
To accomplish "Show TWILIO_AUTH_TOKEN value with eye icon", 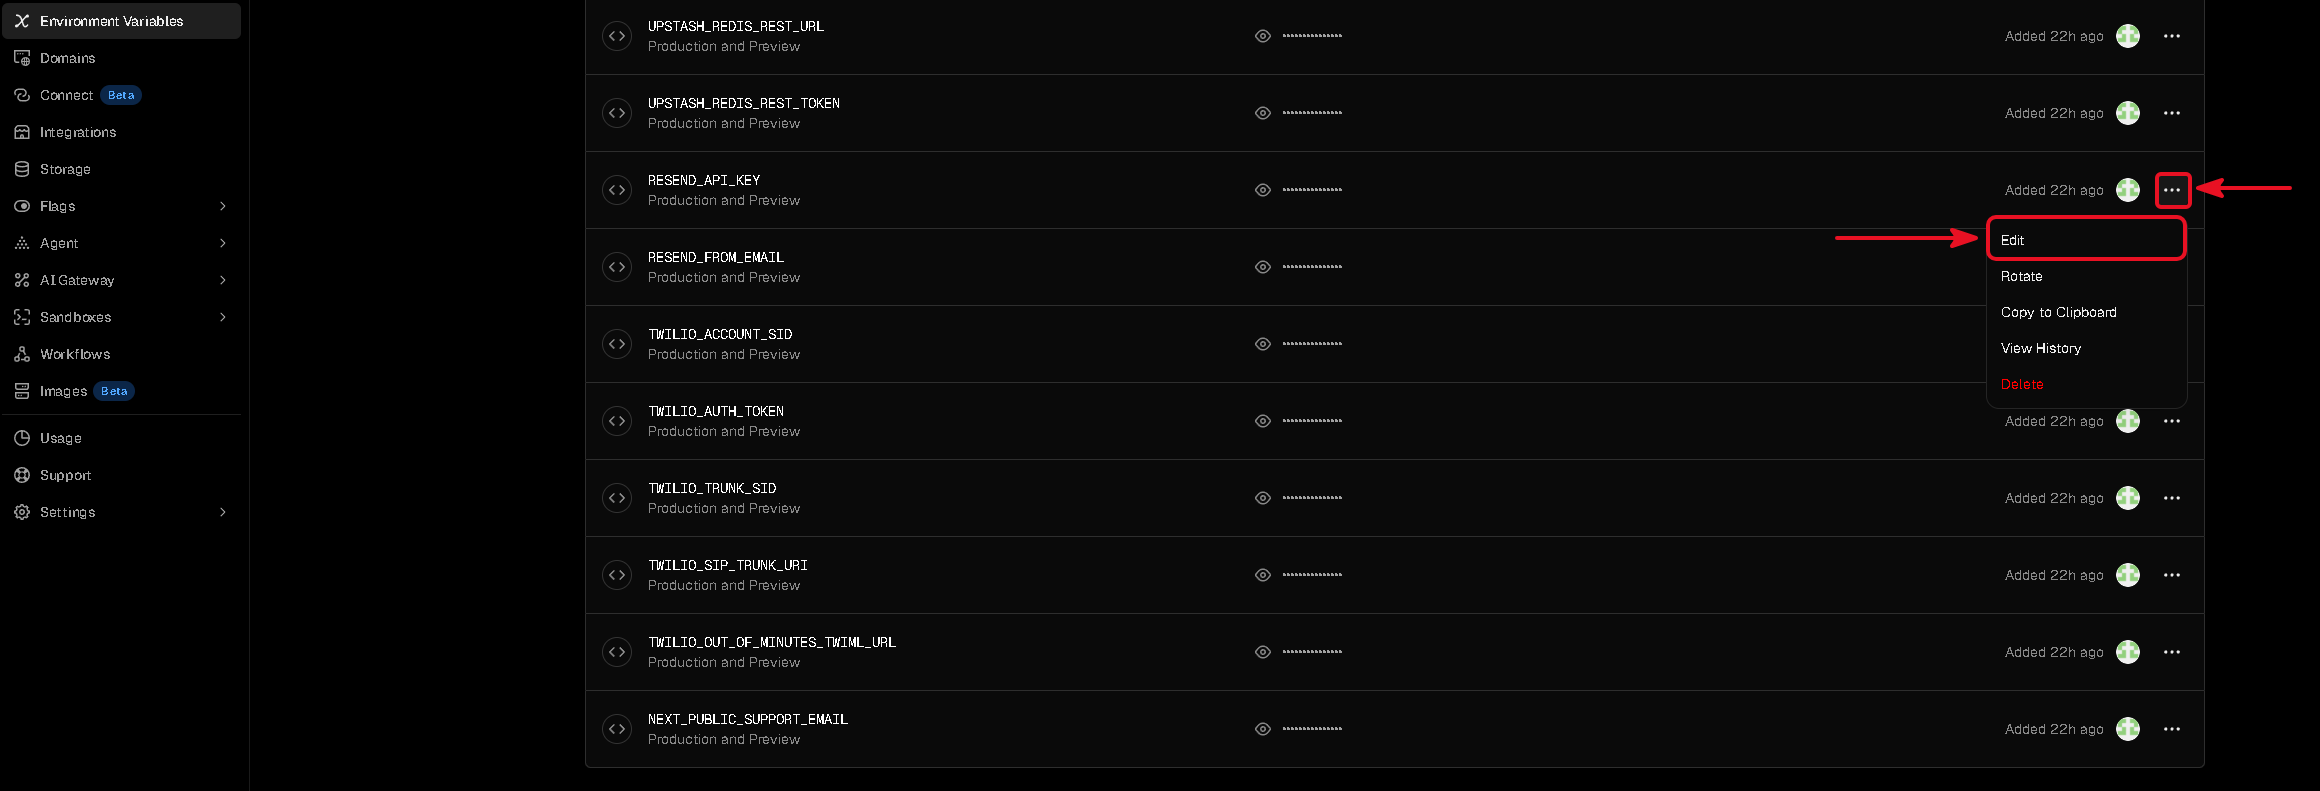I will click(1263, 421).
